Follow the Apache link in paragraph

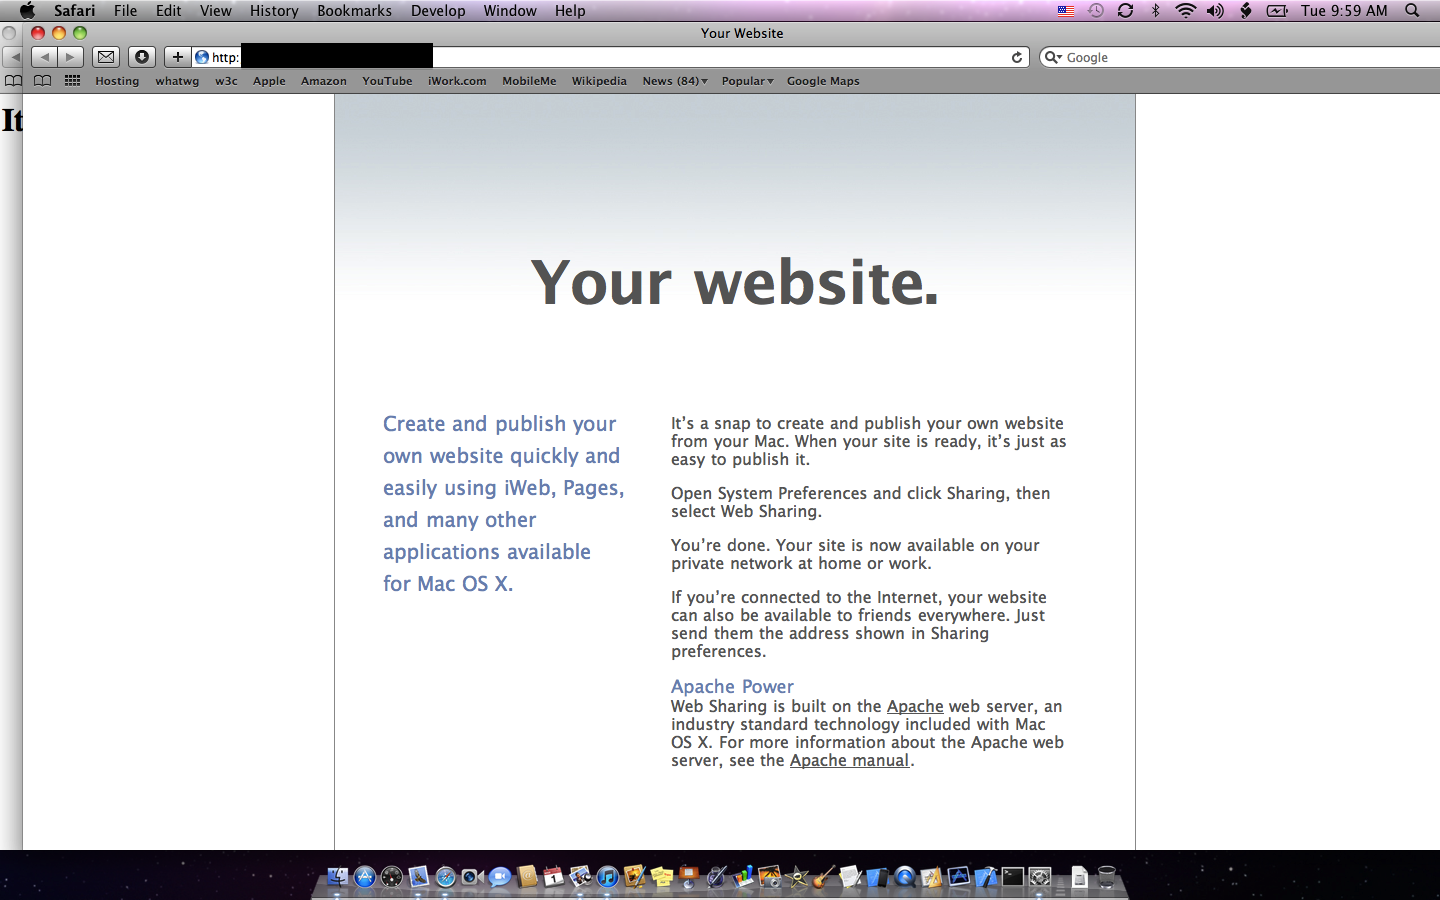[915, 706]
